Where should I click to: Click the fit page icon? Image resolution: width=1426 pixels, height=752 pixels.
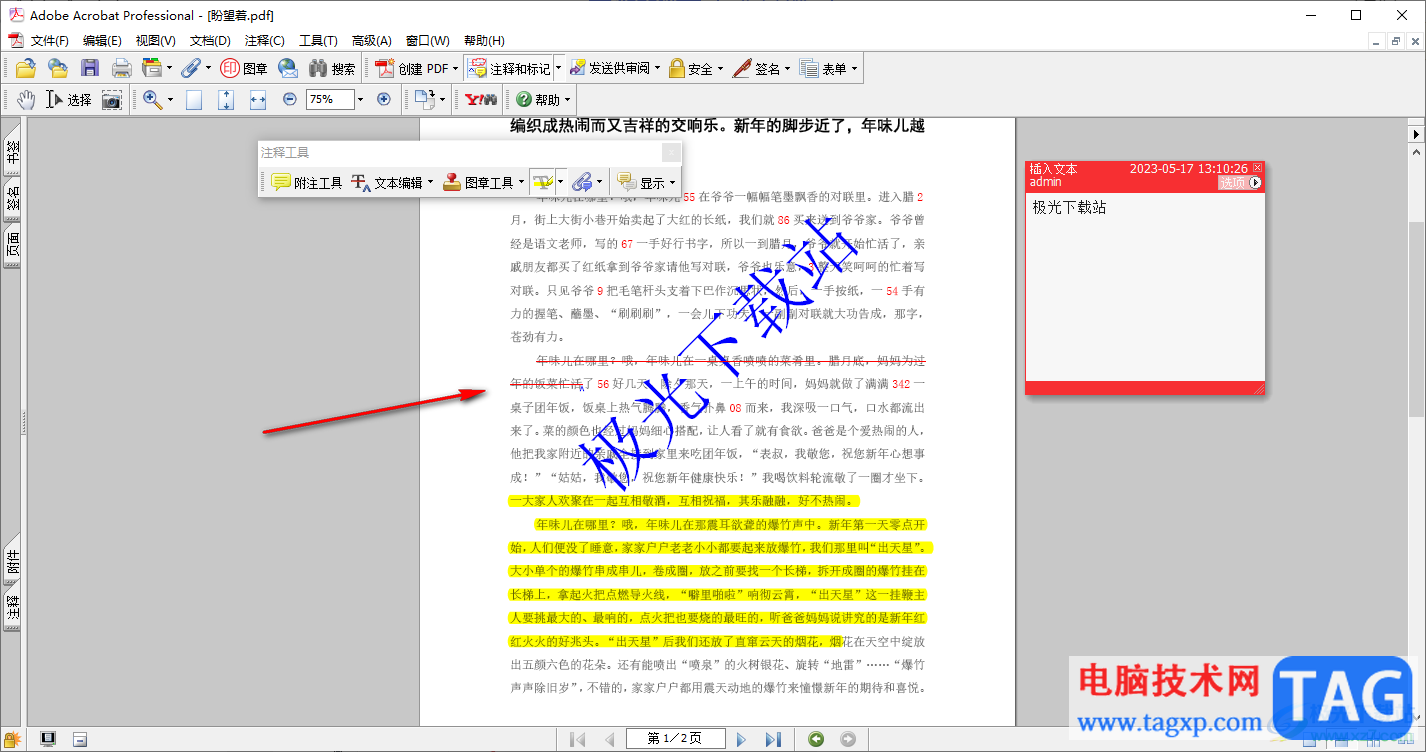click(x=226, y=99)
